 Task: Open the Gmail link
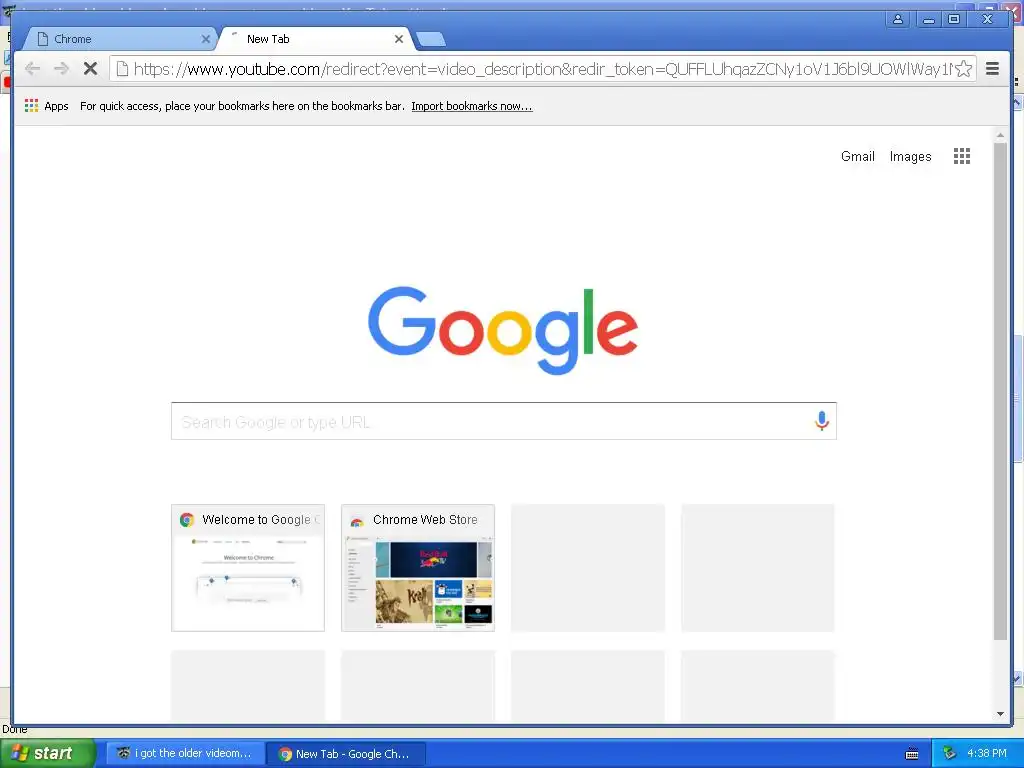857,157
